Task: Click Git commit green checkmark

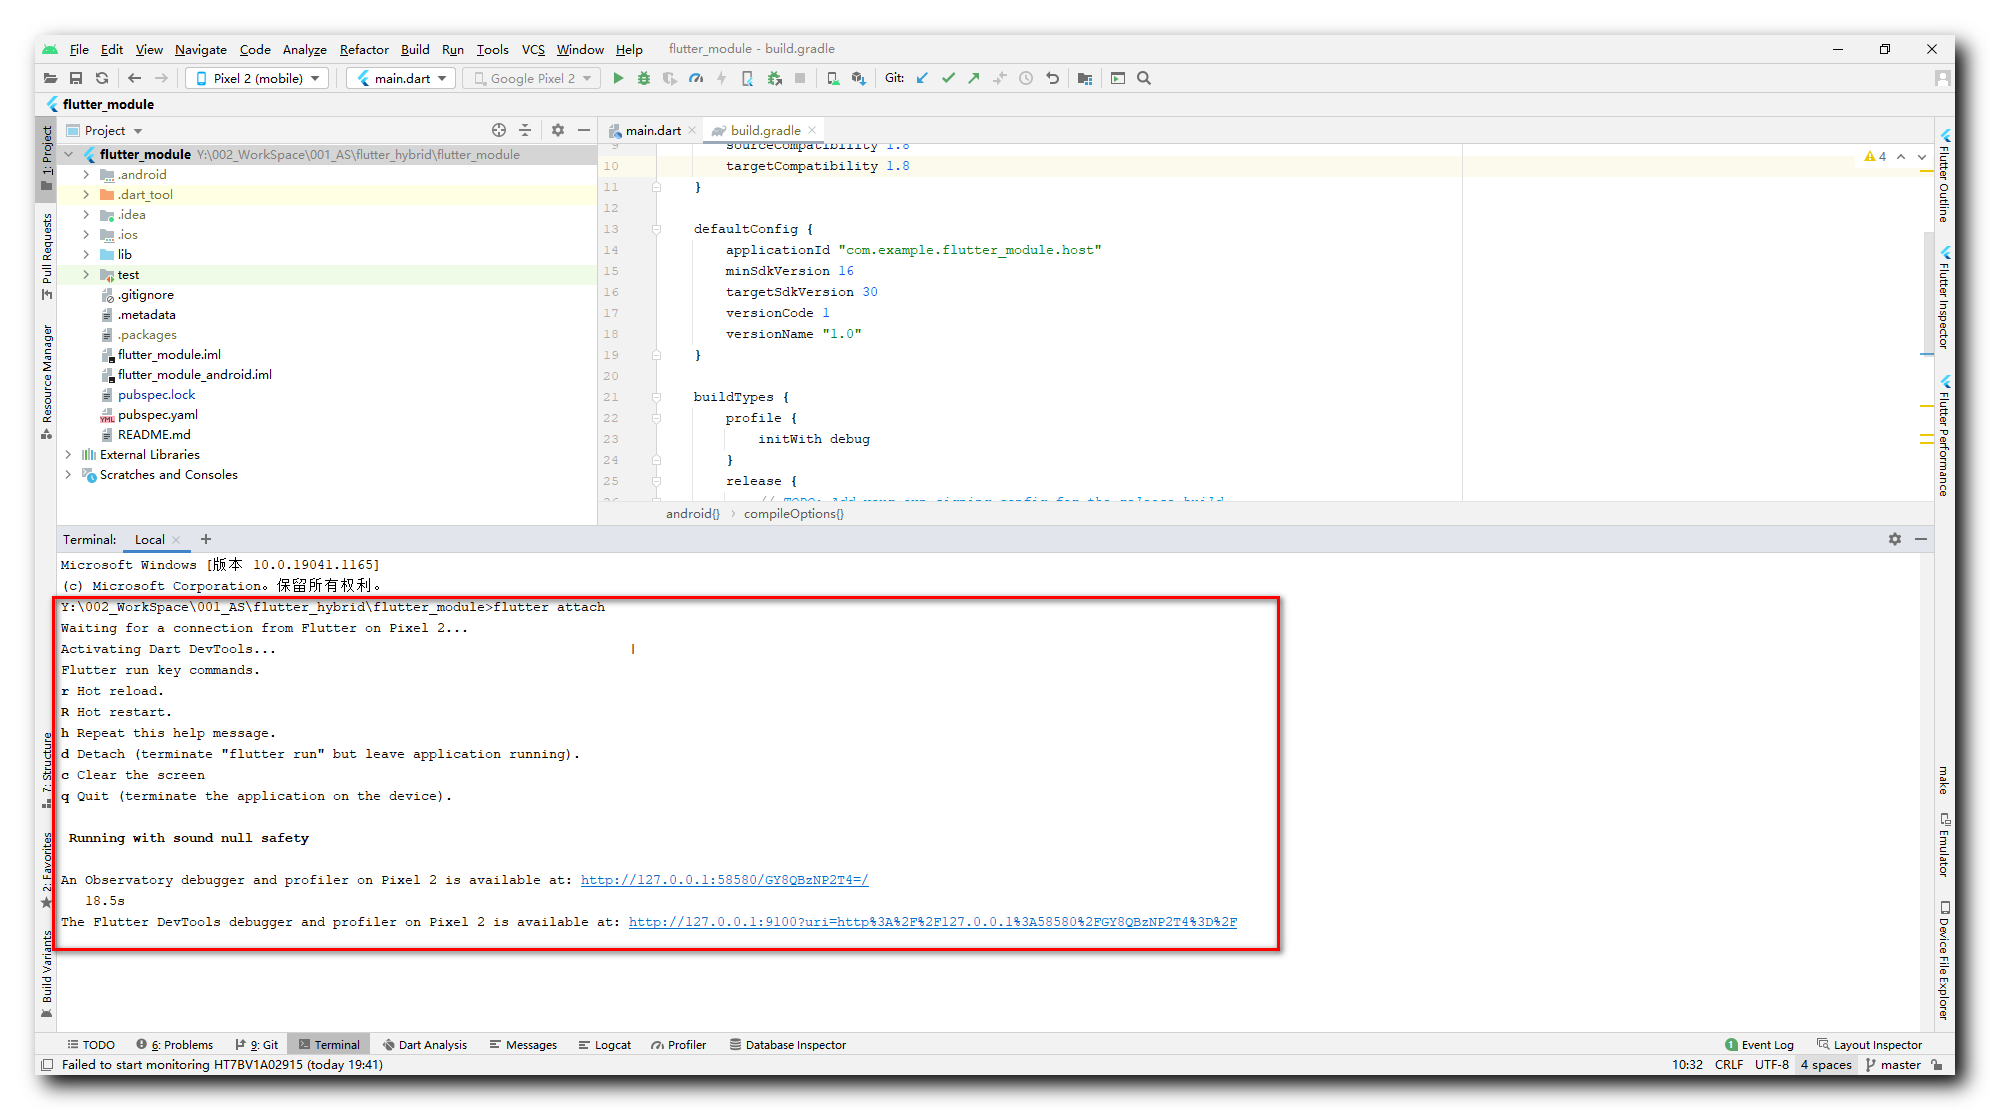Action: [x=948, y=78]
